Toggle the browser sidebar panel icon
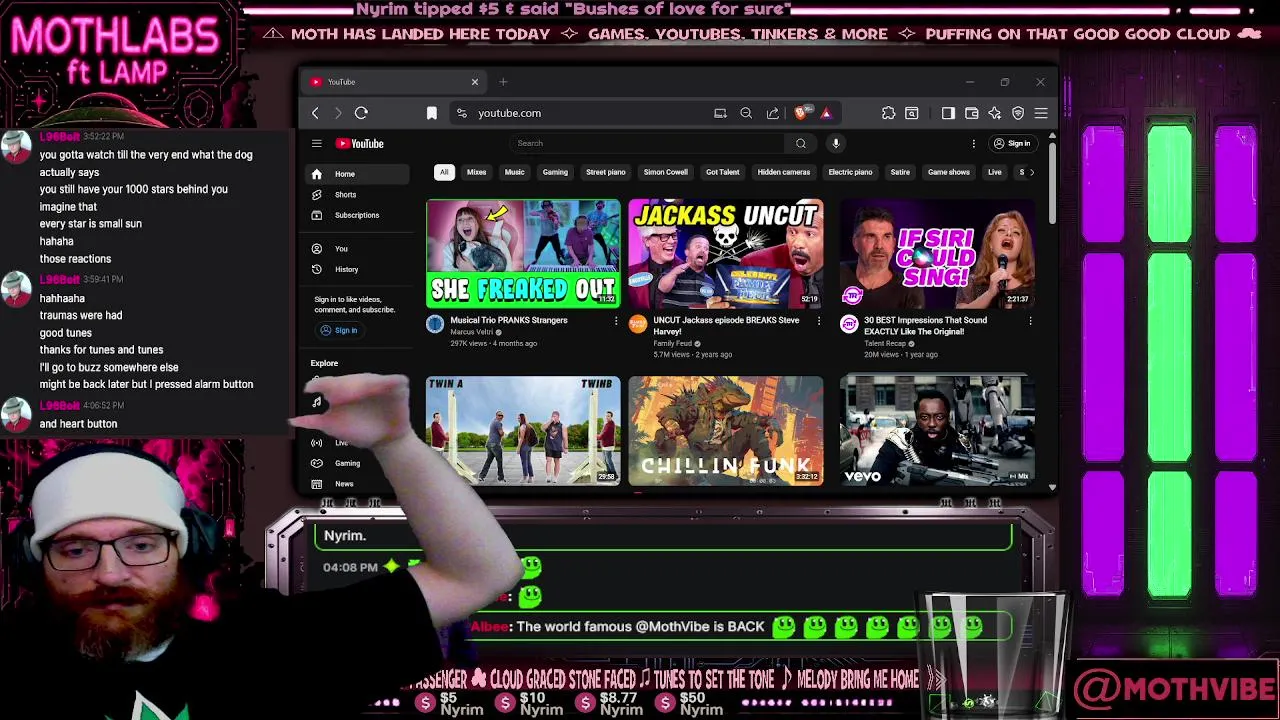The image size is (1280, 720). point(948,113)
